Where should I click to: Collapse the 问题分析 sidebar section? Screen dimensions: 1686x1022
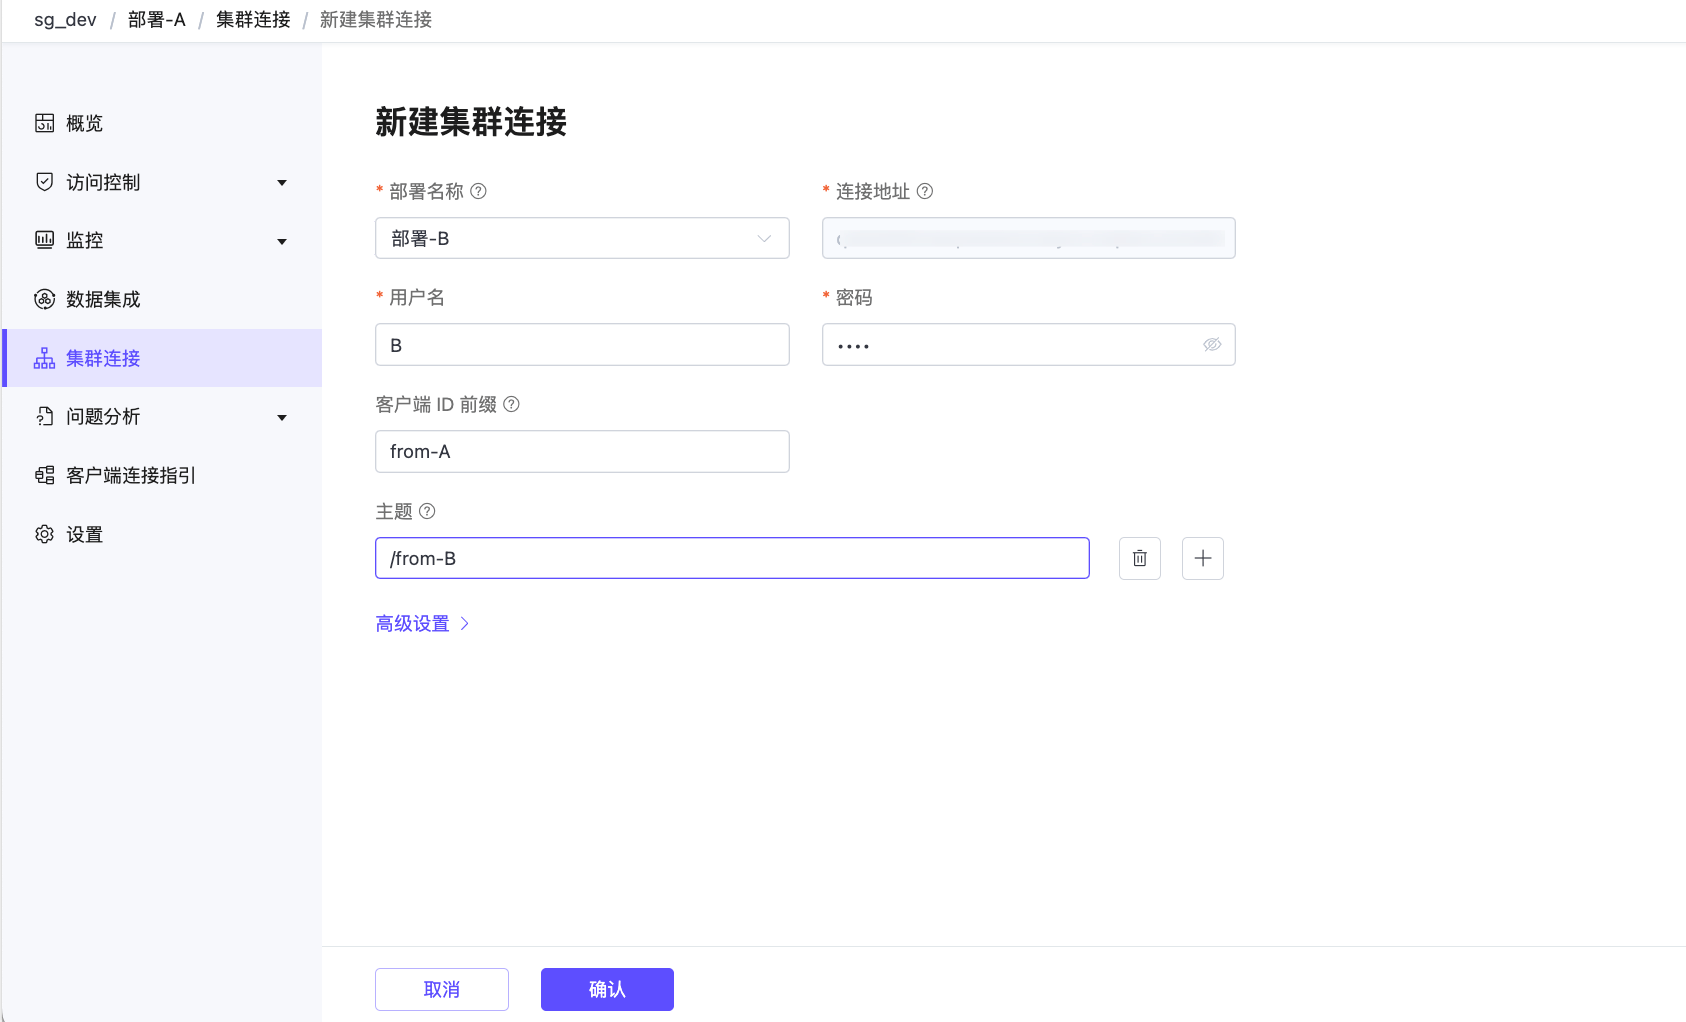(282, 417)
